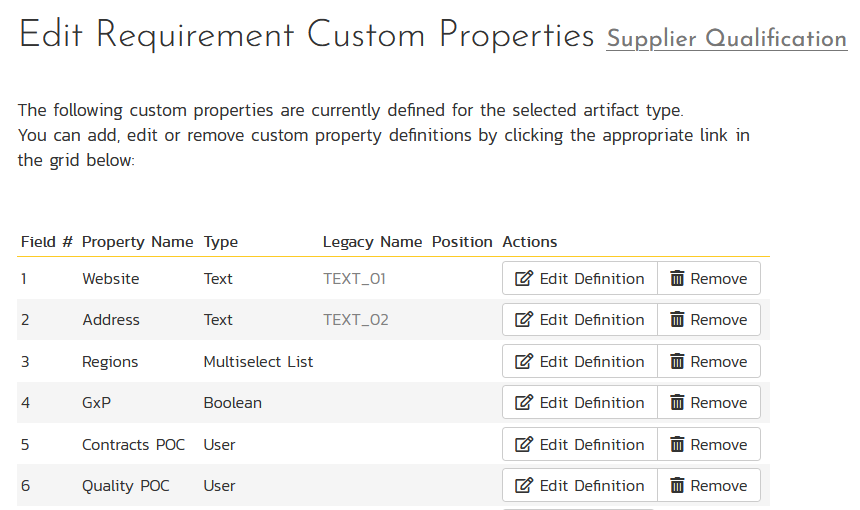Viewport: 860px width, 510px height.
Task: Select the Website property name cell
Action: [x=111, y=279]
